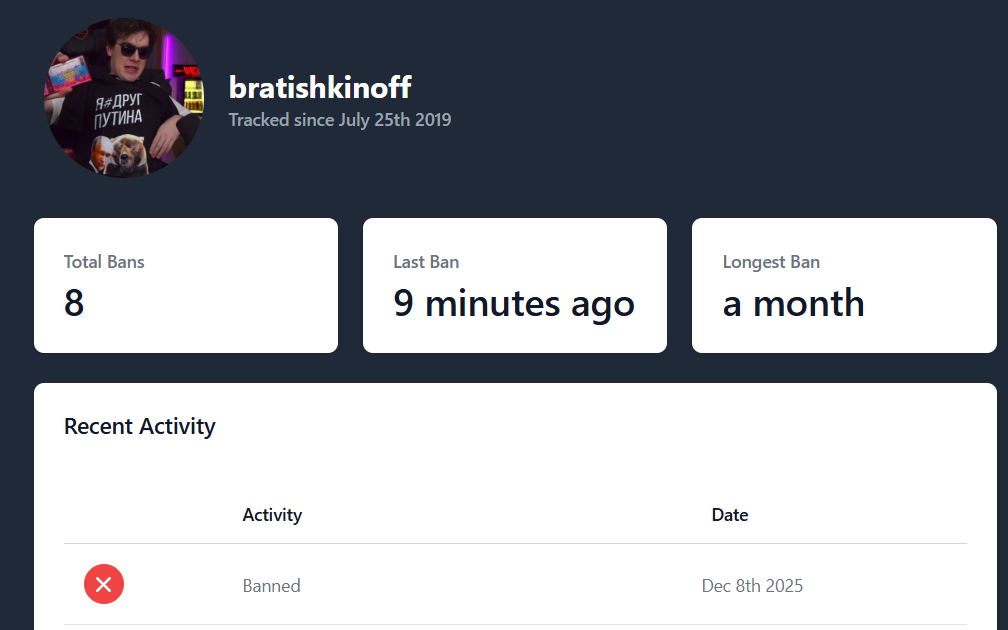1008x630 pixels.
Task: Click the red X banned status icon
Action: click(x=103, y=584)
